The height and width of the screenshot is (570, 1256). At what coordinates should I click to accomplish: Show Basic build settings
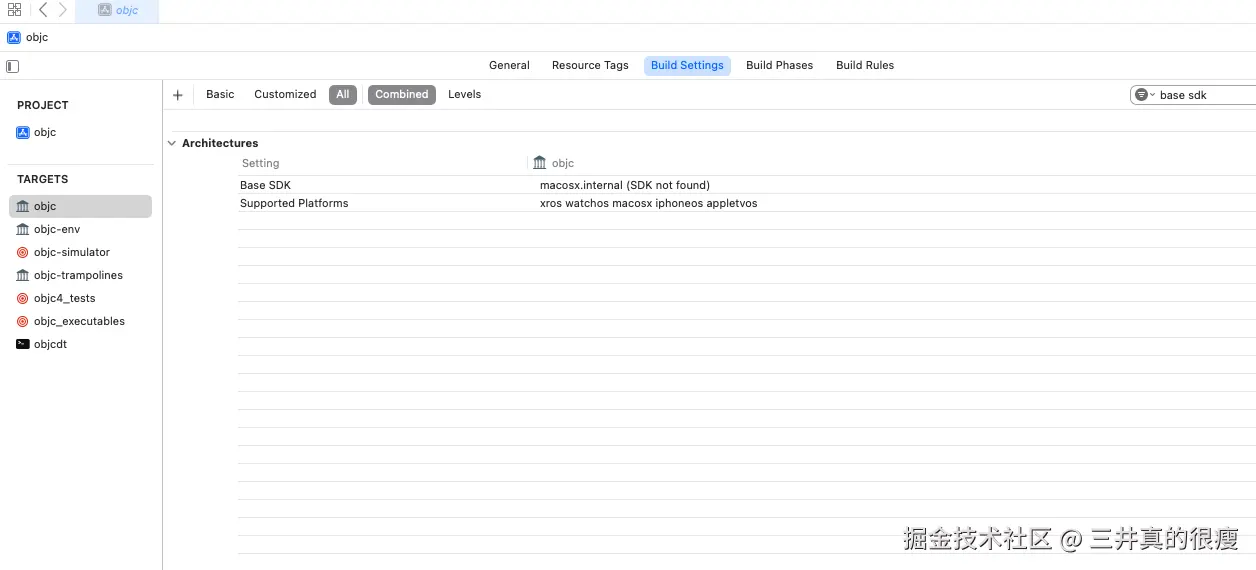pos(220,94)
